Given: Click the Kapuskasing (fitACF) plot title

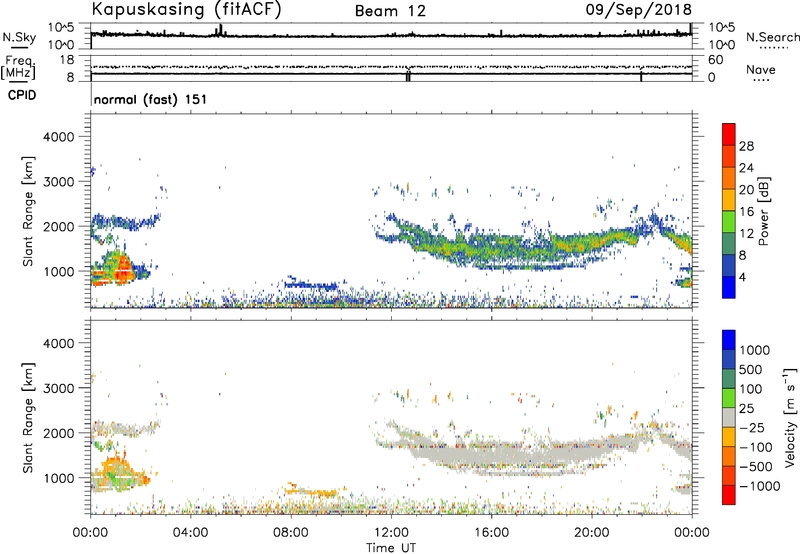Looking at the screenshot, I should click(186, 9).
